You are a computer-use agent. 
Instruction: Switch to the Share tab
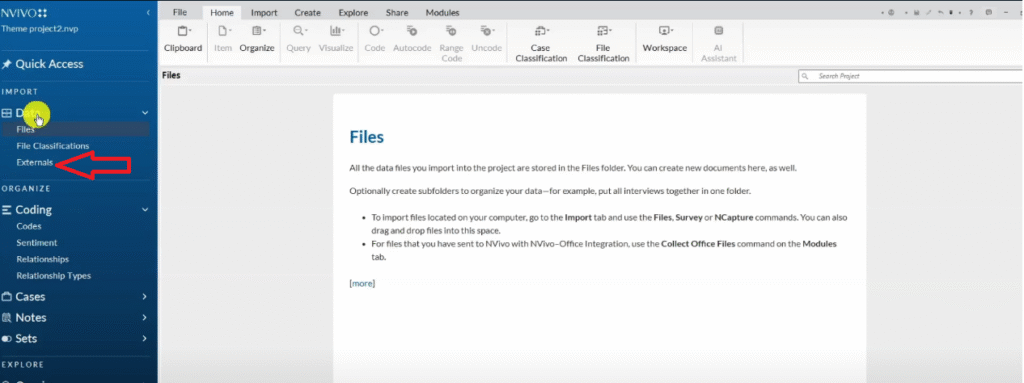coord(397,12)
